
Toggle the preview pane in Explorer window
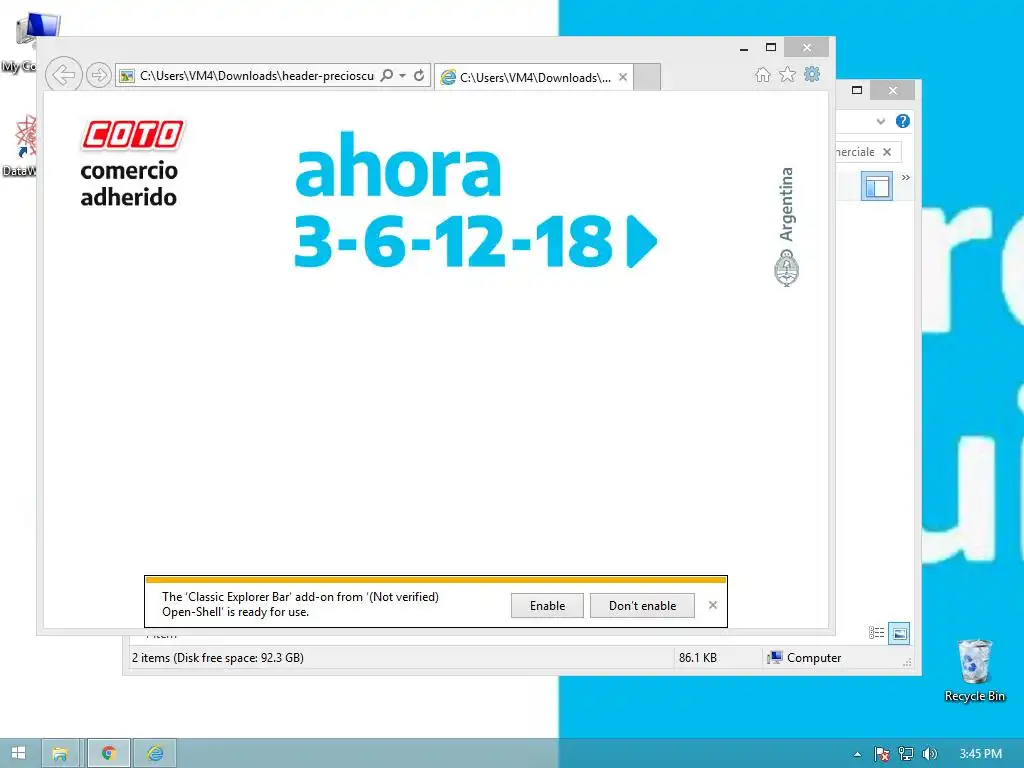click(876, 187)
